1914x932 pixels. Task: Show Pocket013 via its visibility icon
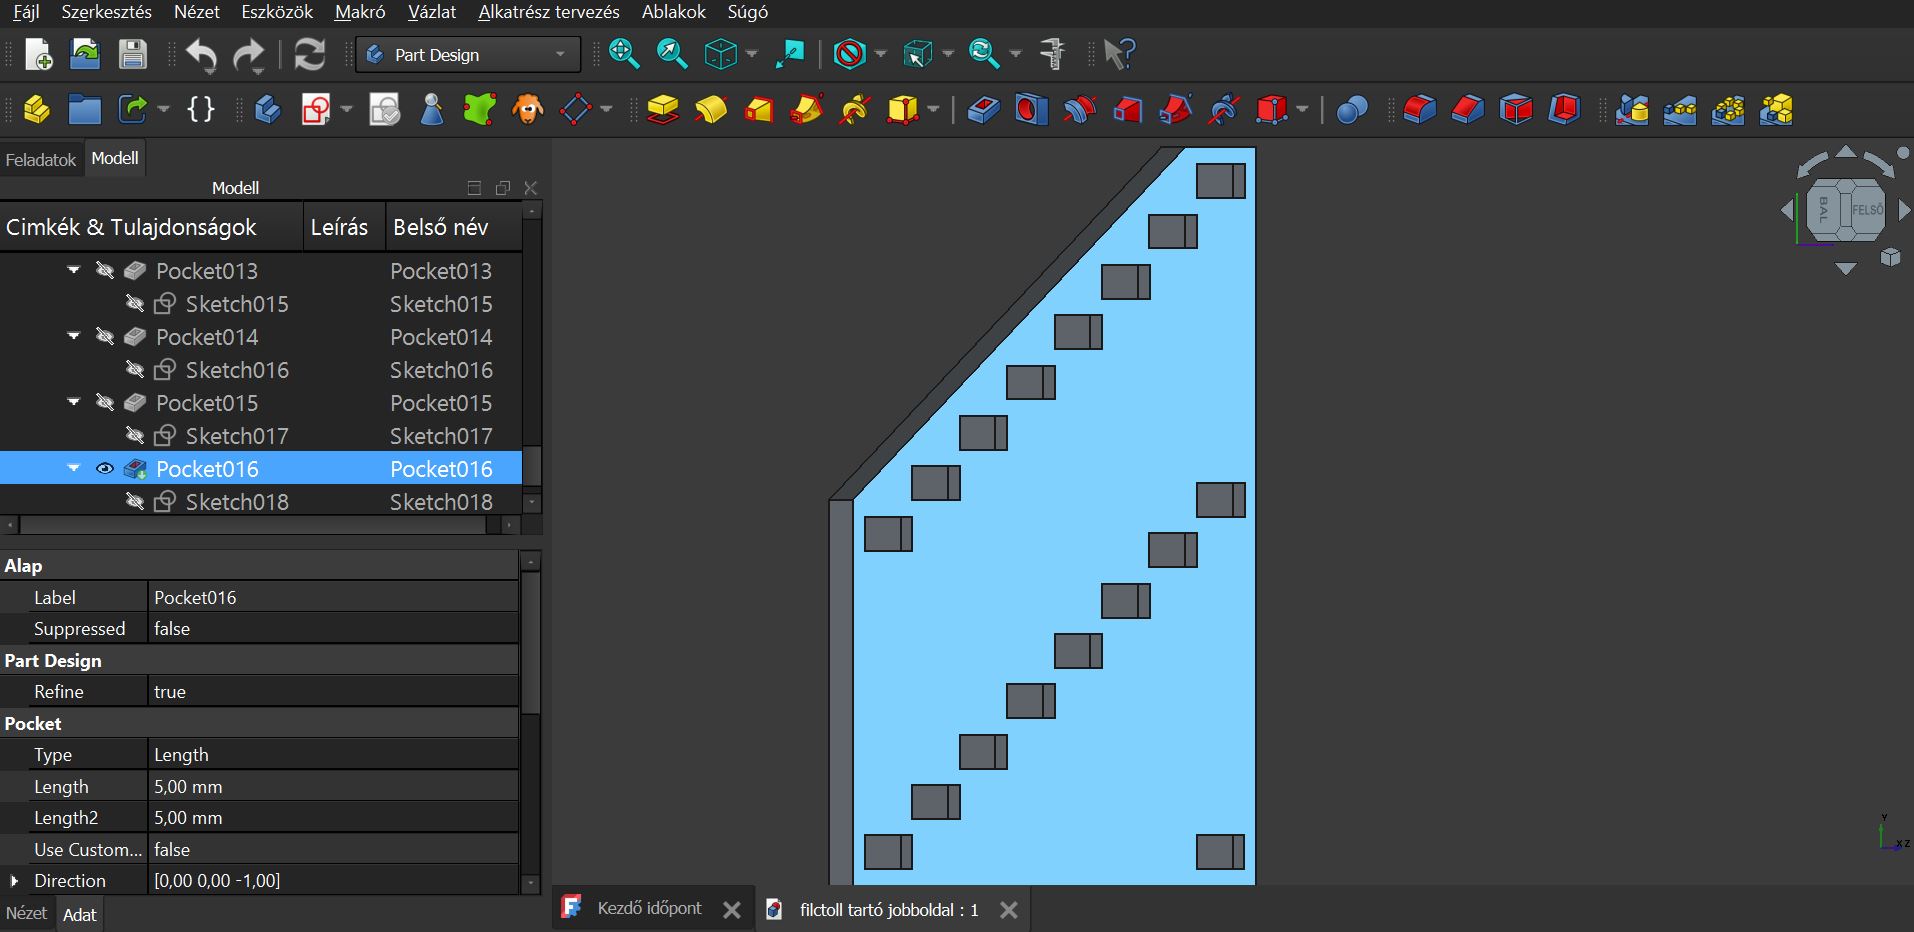click(105, 271)
